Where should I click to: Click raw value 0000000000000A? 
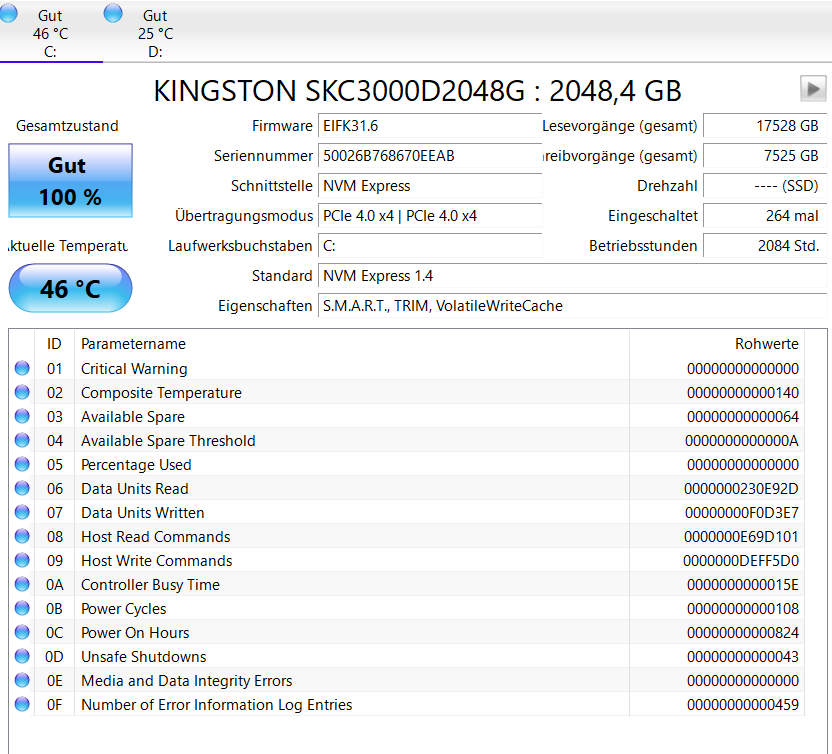742,441
